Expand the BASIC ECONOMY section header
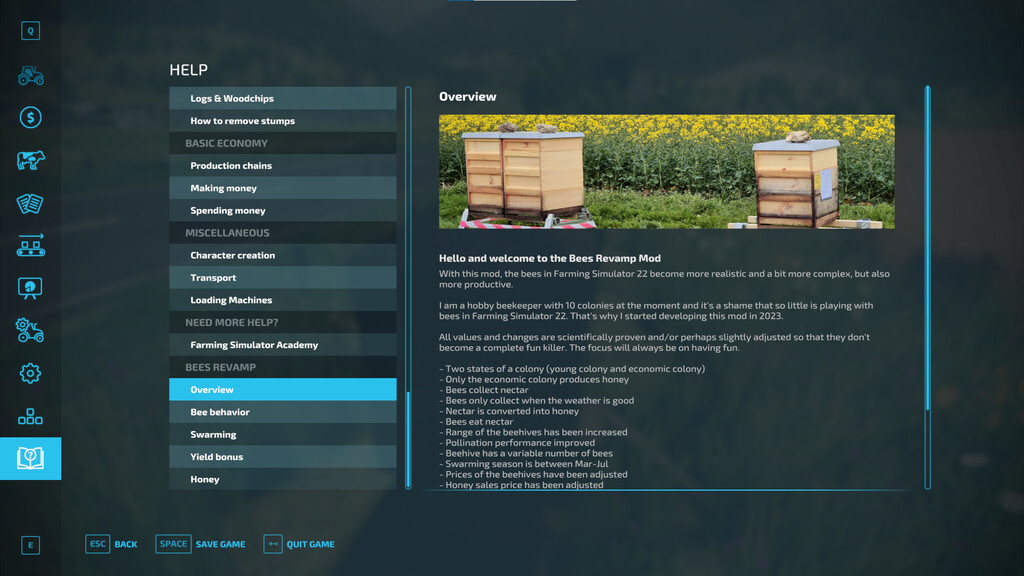This screenshot has height=576, width=1024. (x=282, y=143)
